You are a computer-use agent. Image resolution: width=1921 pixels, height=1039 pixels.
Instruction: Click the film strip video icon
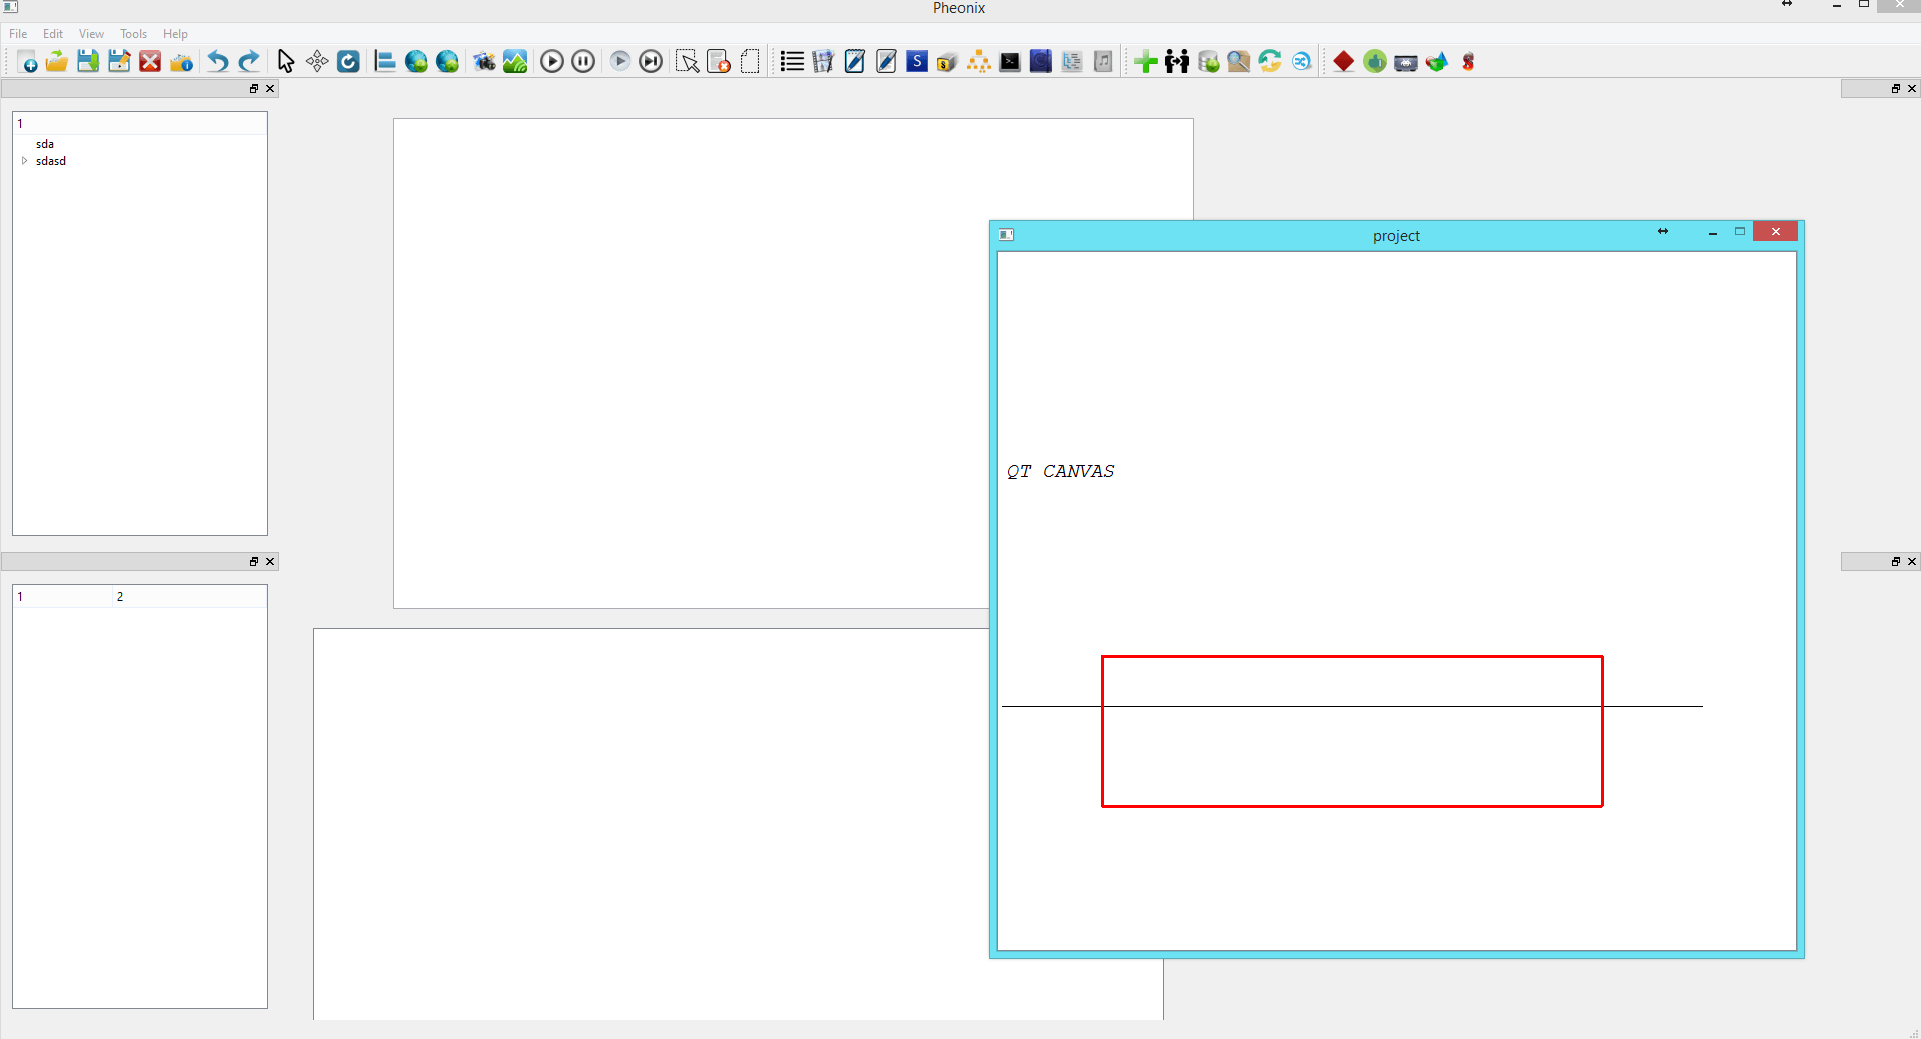823,62
